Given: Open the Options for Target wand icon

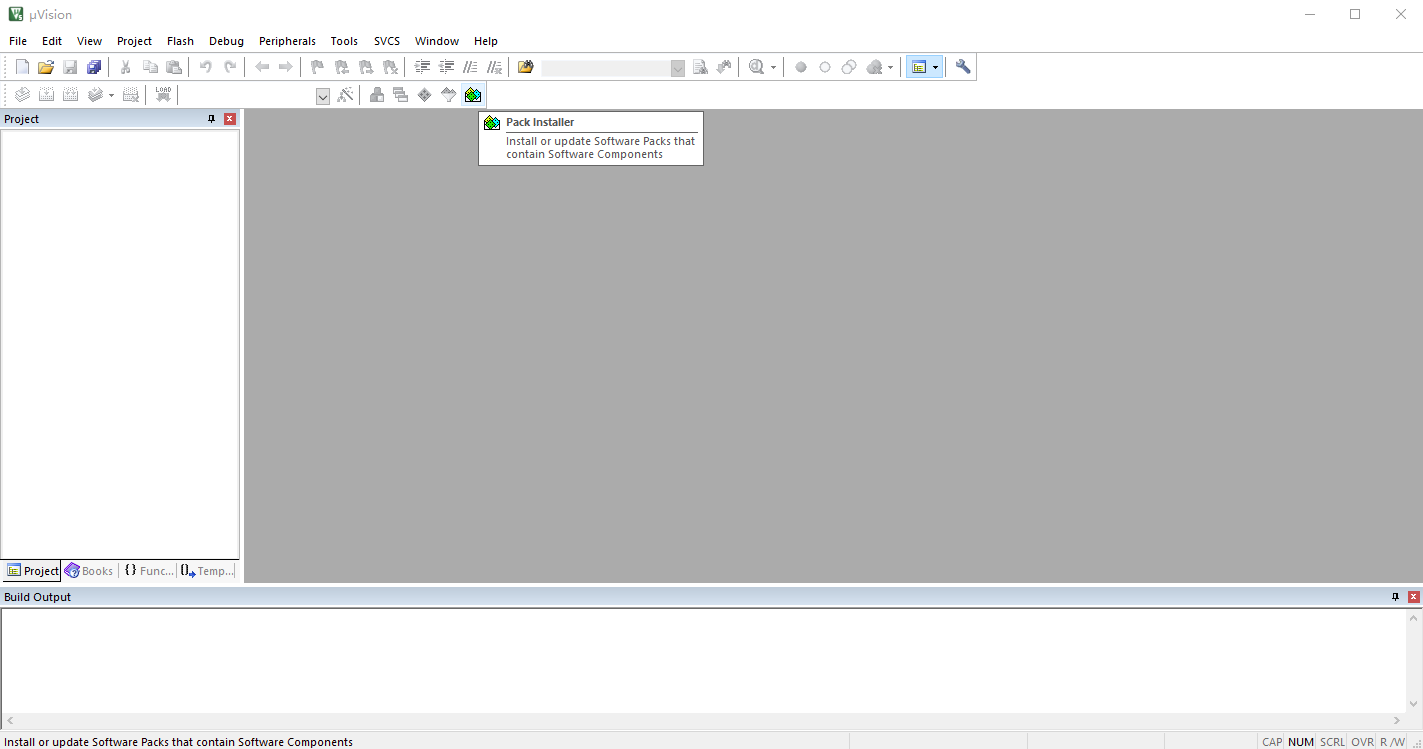Looking at the screenshot, I should [345, 95].
